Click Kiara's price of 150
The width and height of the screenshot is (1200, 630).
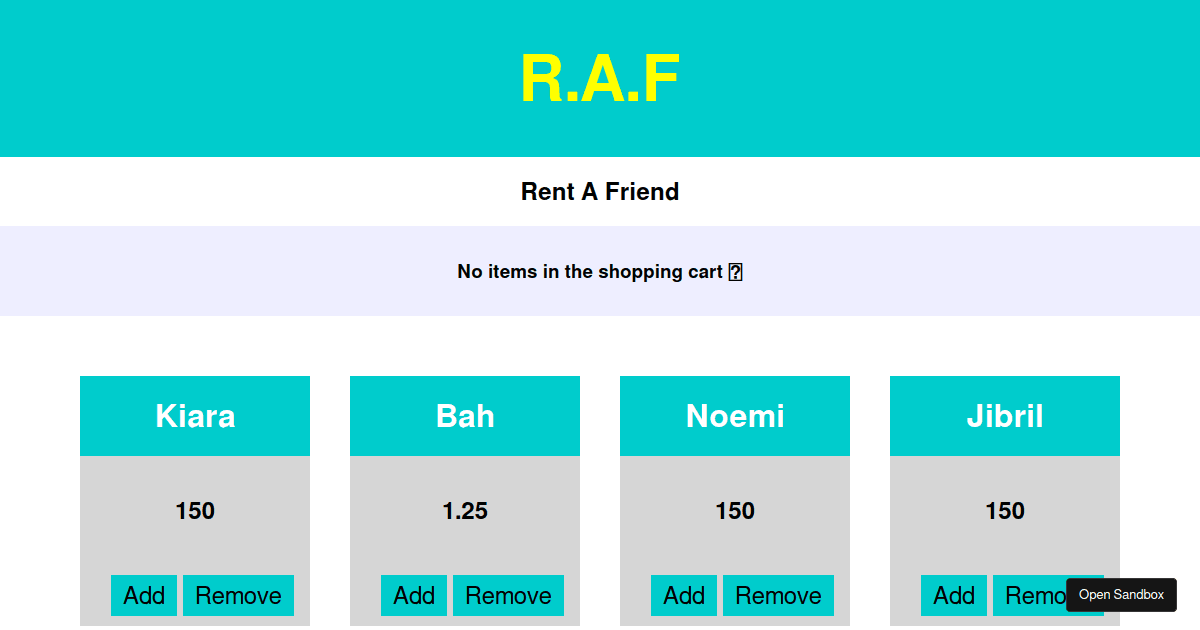[195, 510]
